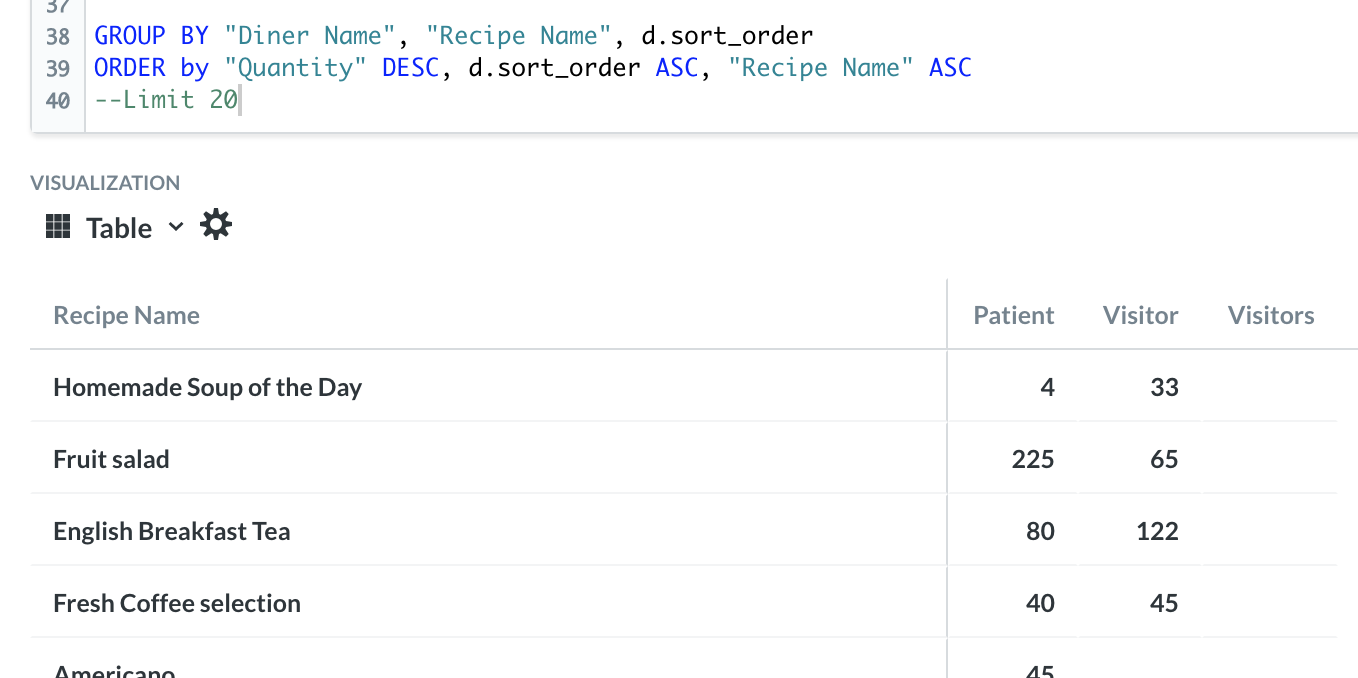The width and height of the screenshot is (1358, 678).
Task: Open visualization settings gear icon
Action: point(216,225)
